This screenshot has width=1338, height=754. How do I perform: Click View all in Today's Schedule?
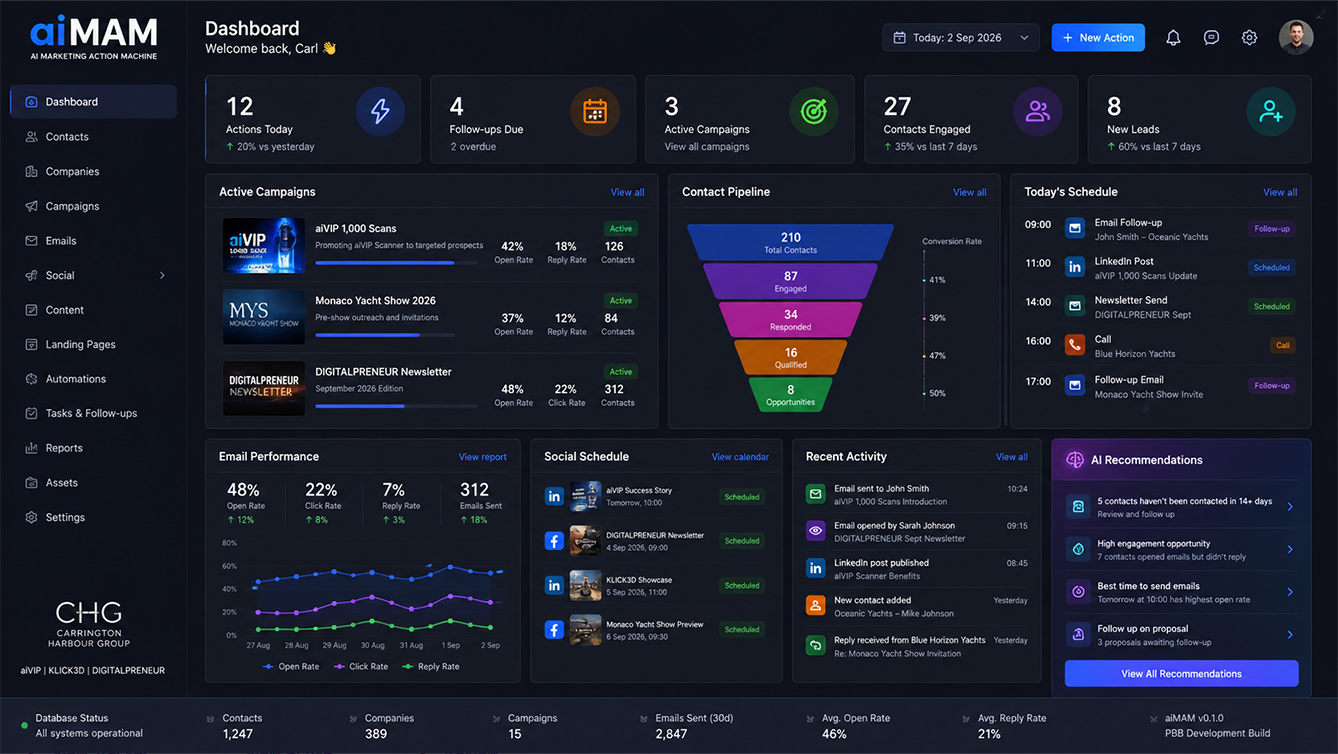1280,192
